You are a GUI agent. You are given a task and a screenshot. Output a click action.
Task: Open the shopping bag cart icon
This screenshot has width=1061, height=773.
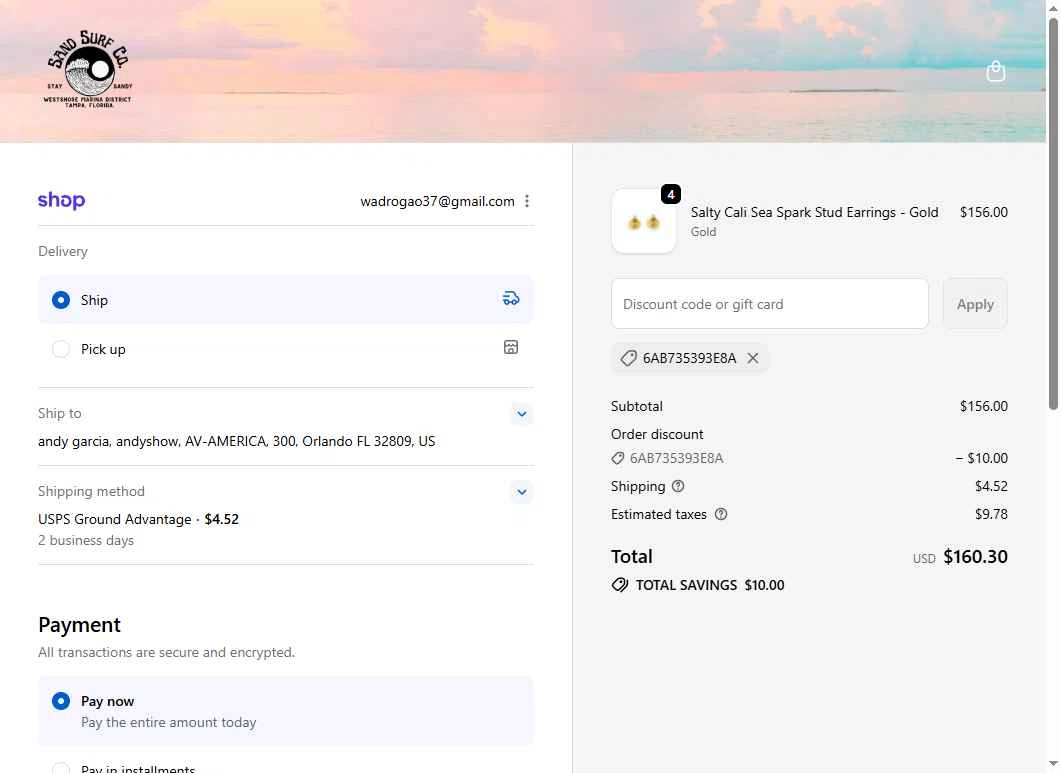(995, 71)
